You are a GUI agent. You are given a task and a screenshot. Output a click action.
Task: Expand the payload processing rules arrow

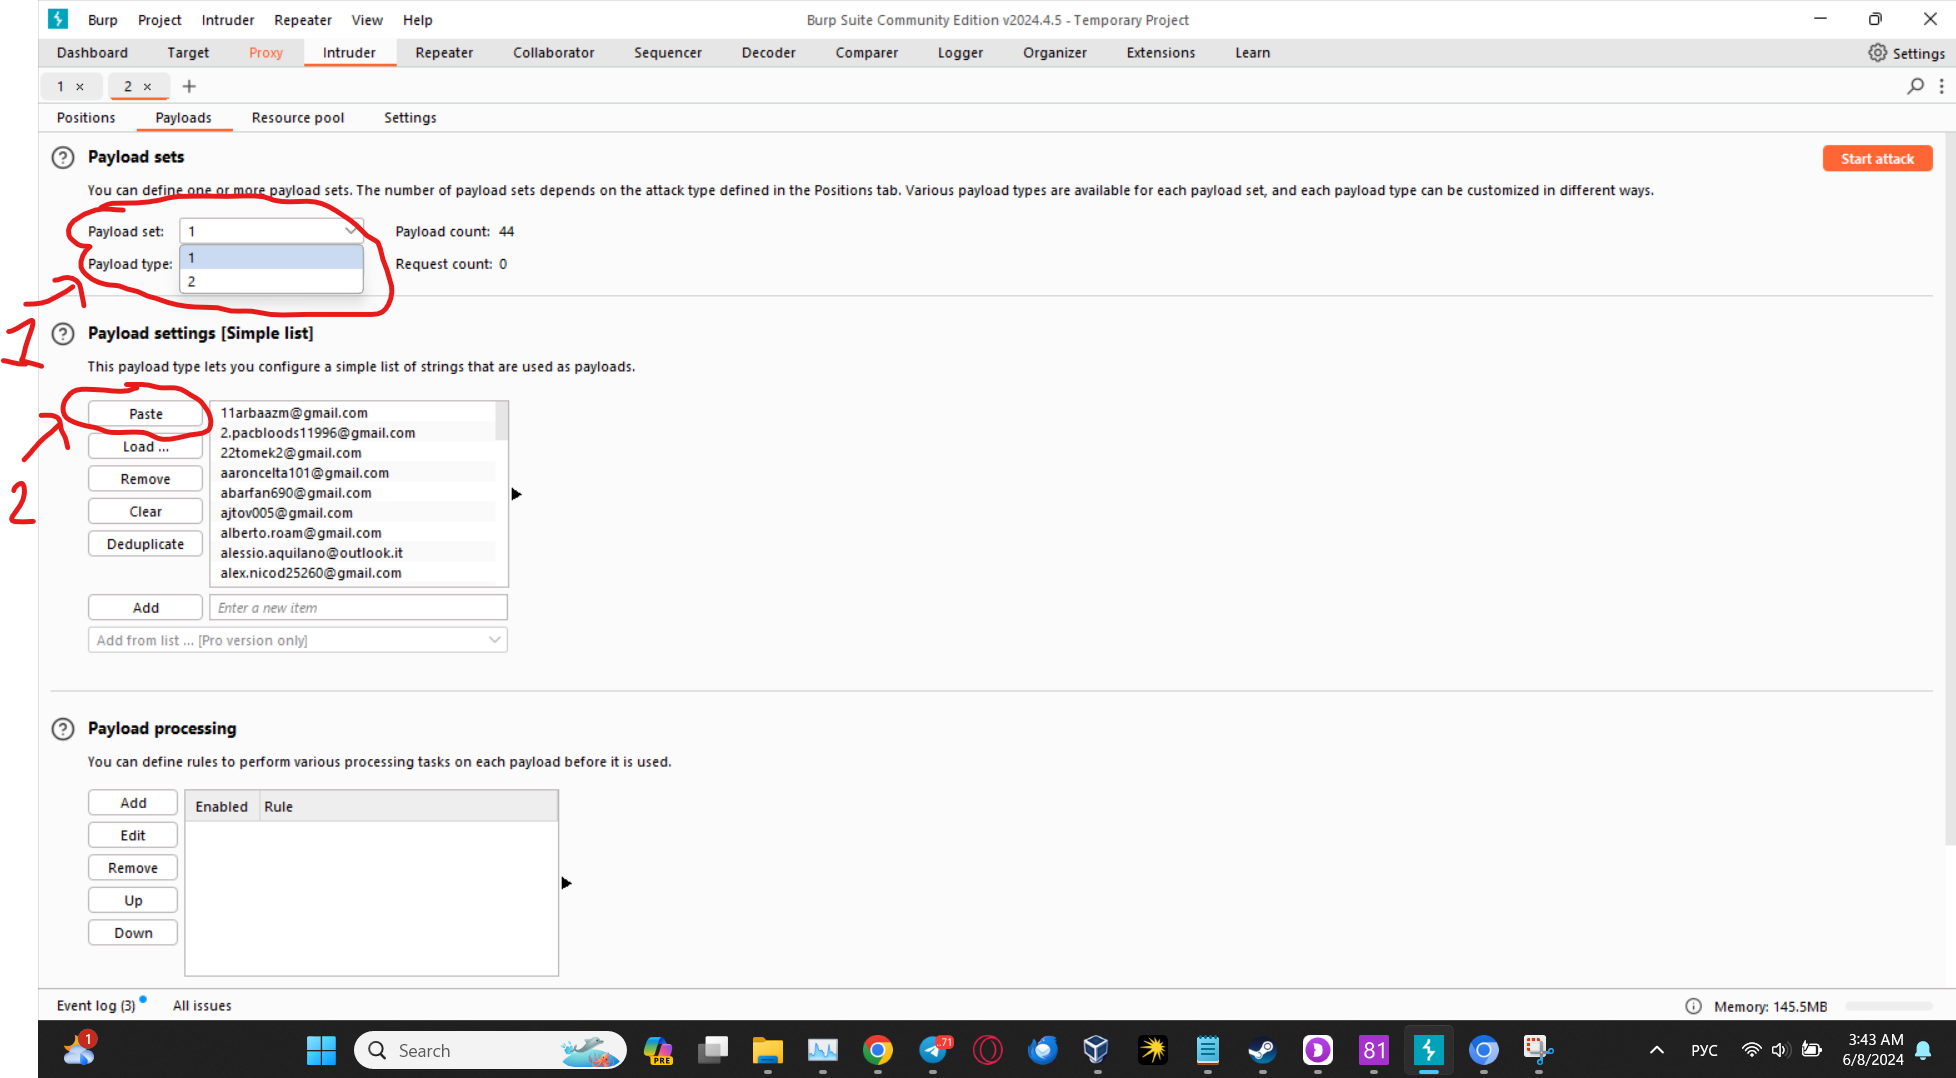(x=566, y=883)
